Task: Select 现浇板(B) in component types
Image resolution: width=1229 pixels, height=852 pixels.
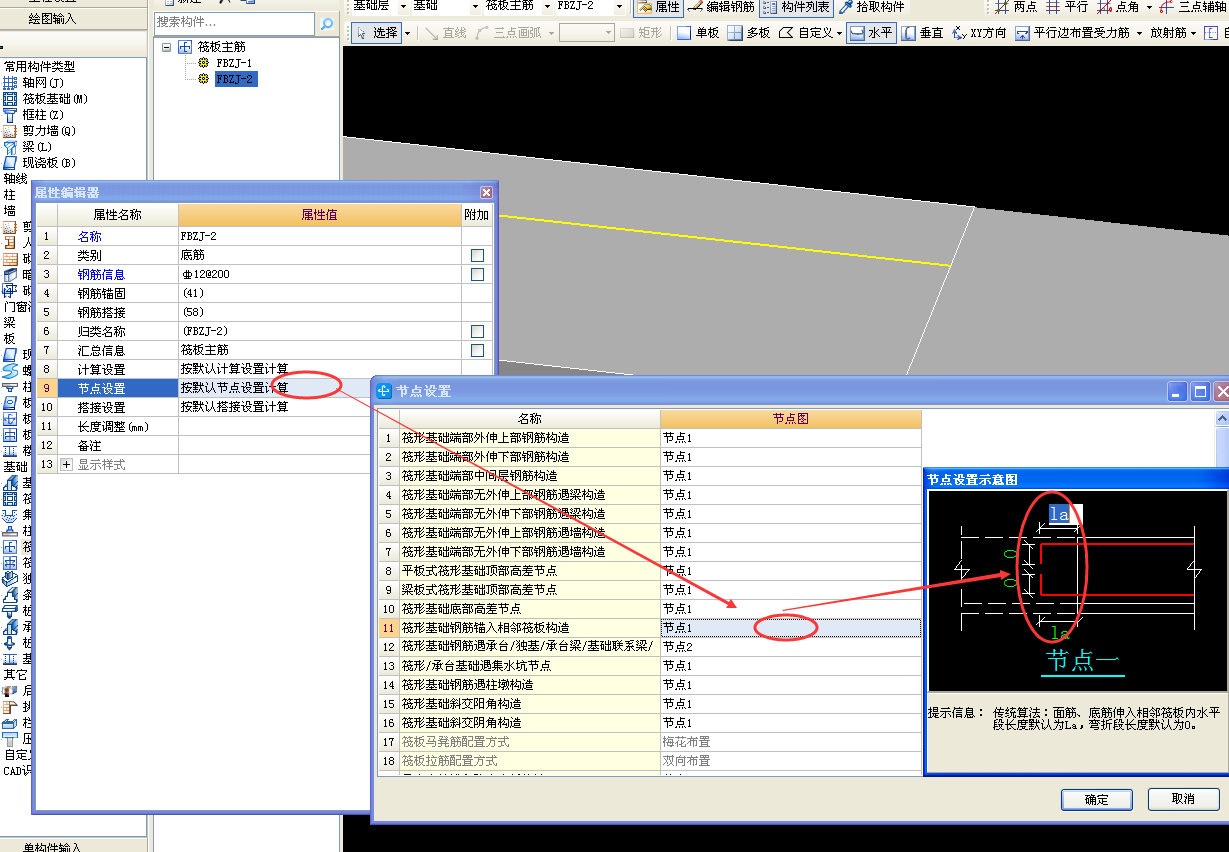Action: [x=40, y=163]
